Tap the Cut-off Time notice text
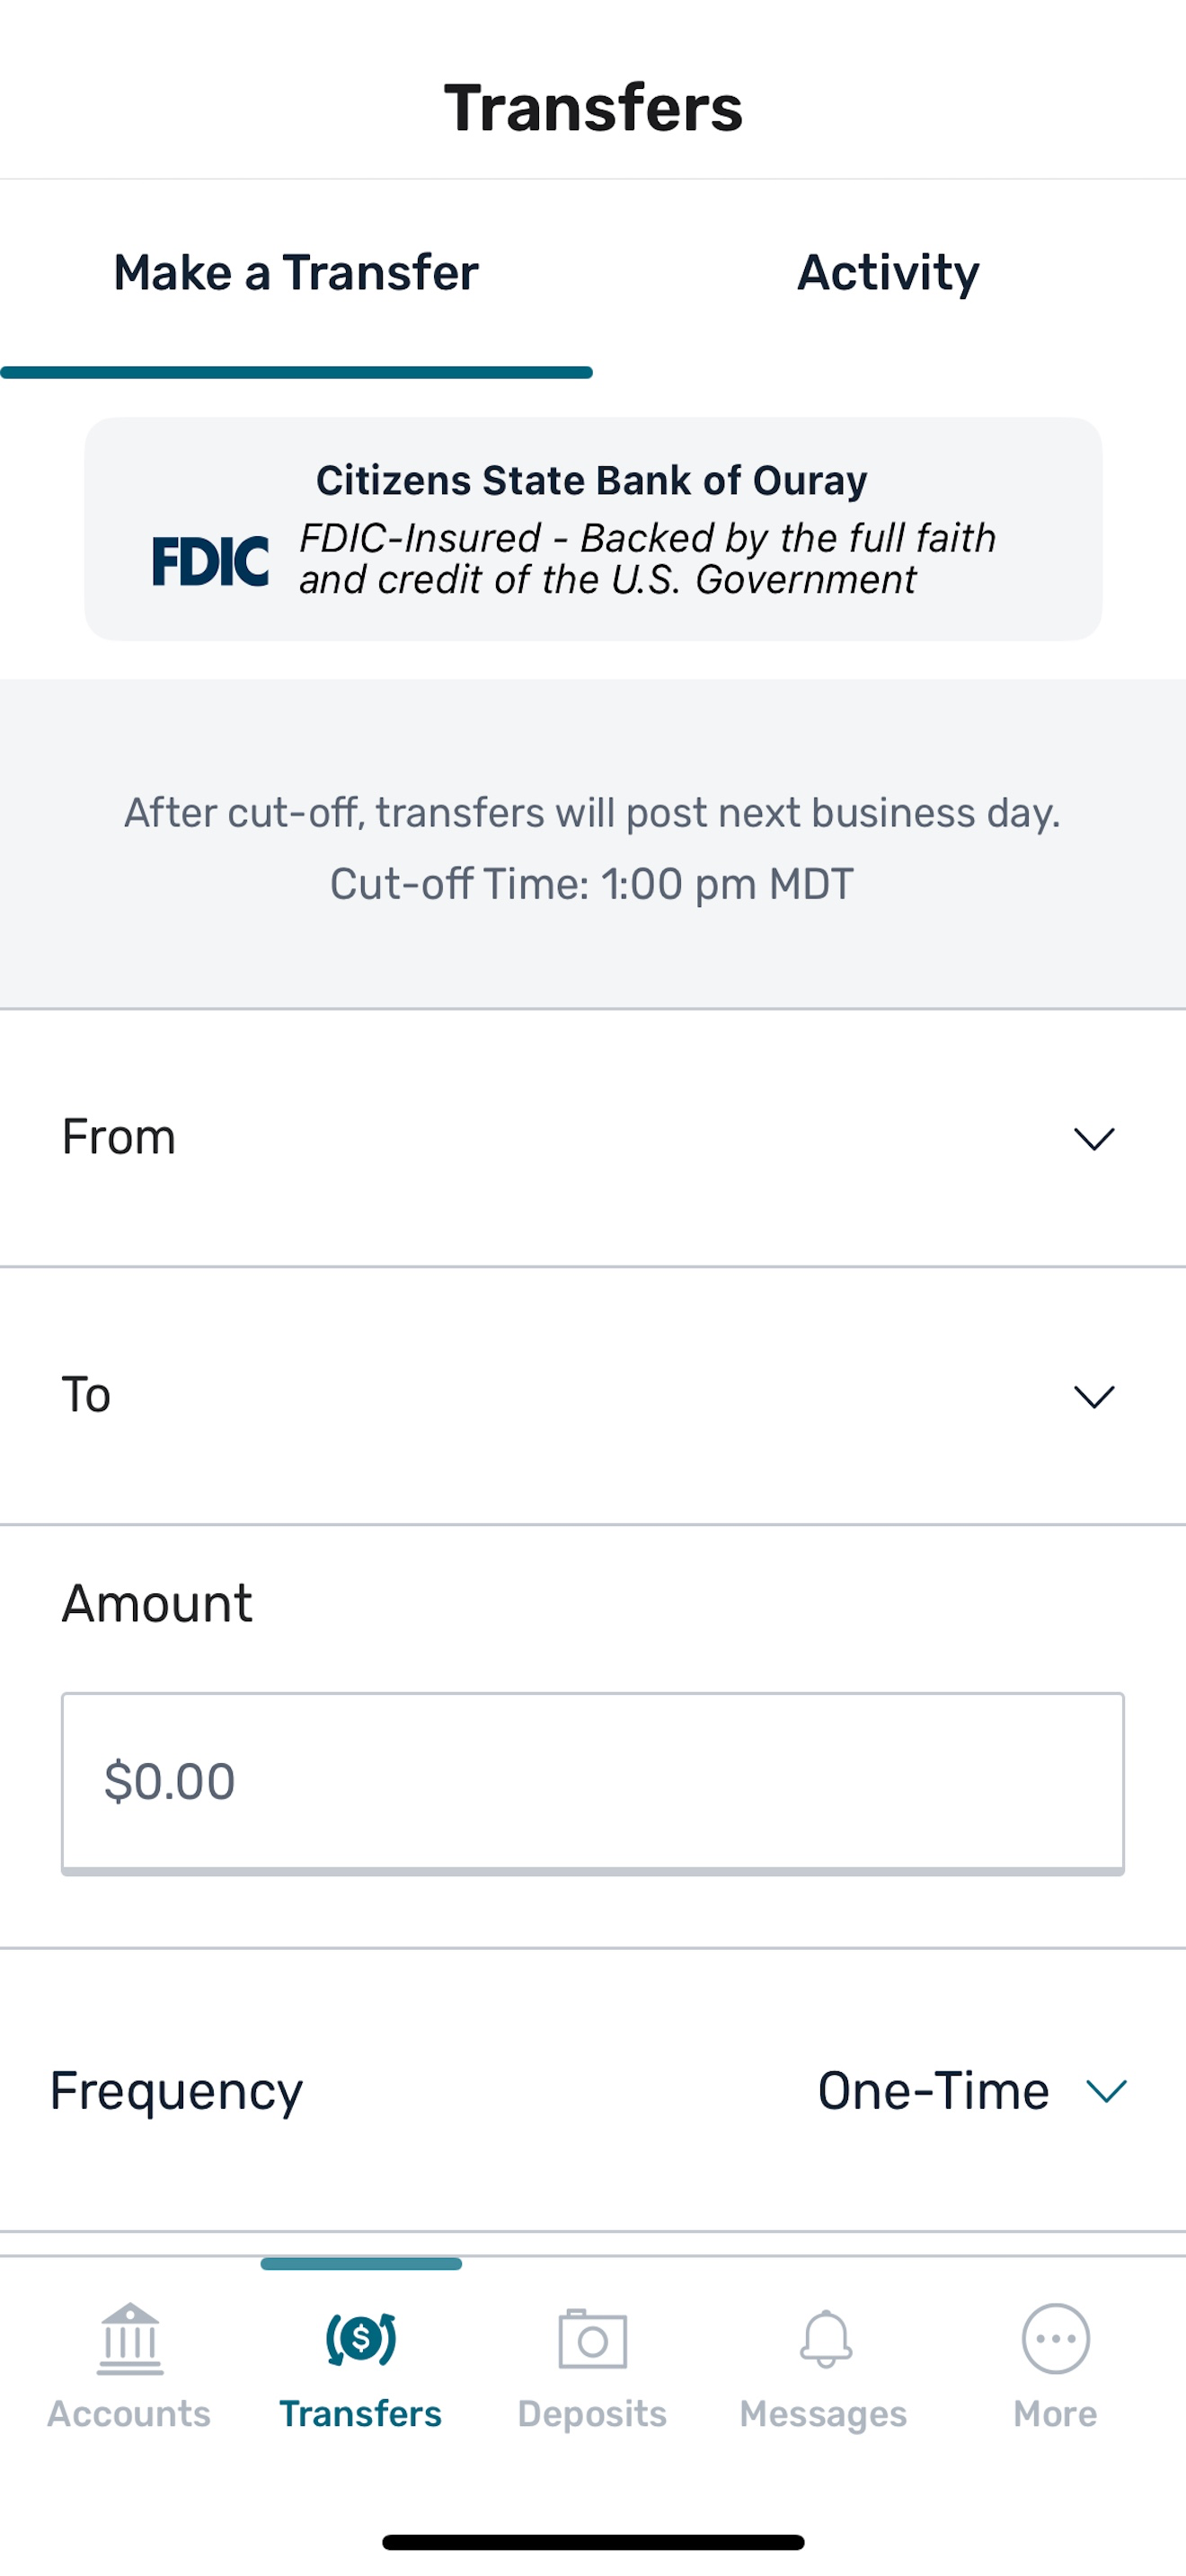The width and height of the screenshot is (1186, 2576). pos(592,884)
